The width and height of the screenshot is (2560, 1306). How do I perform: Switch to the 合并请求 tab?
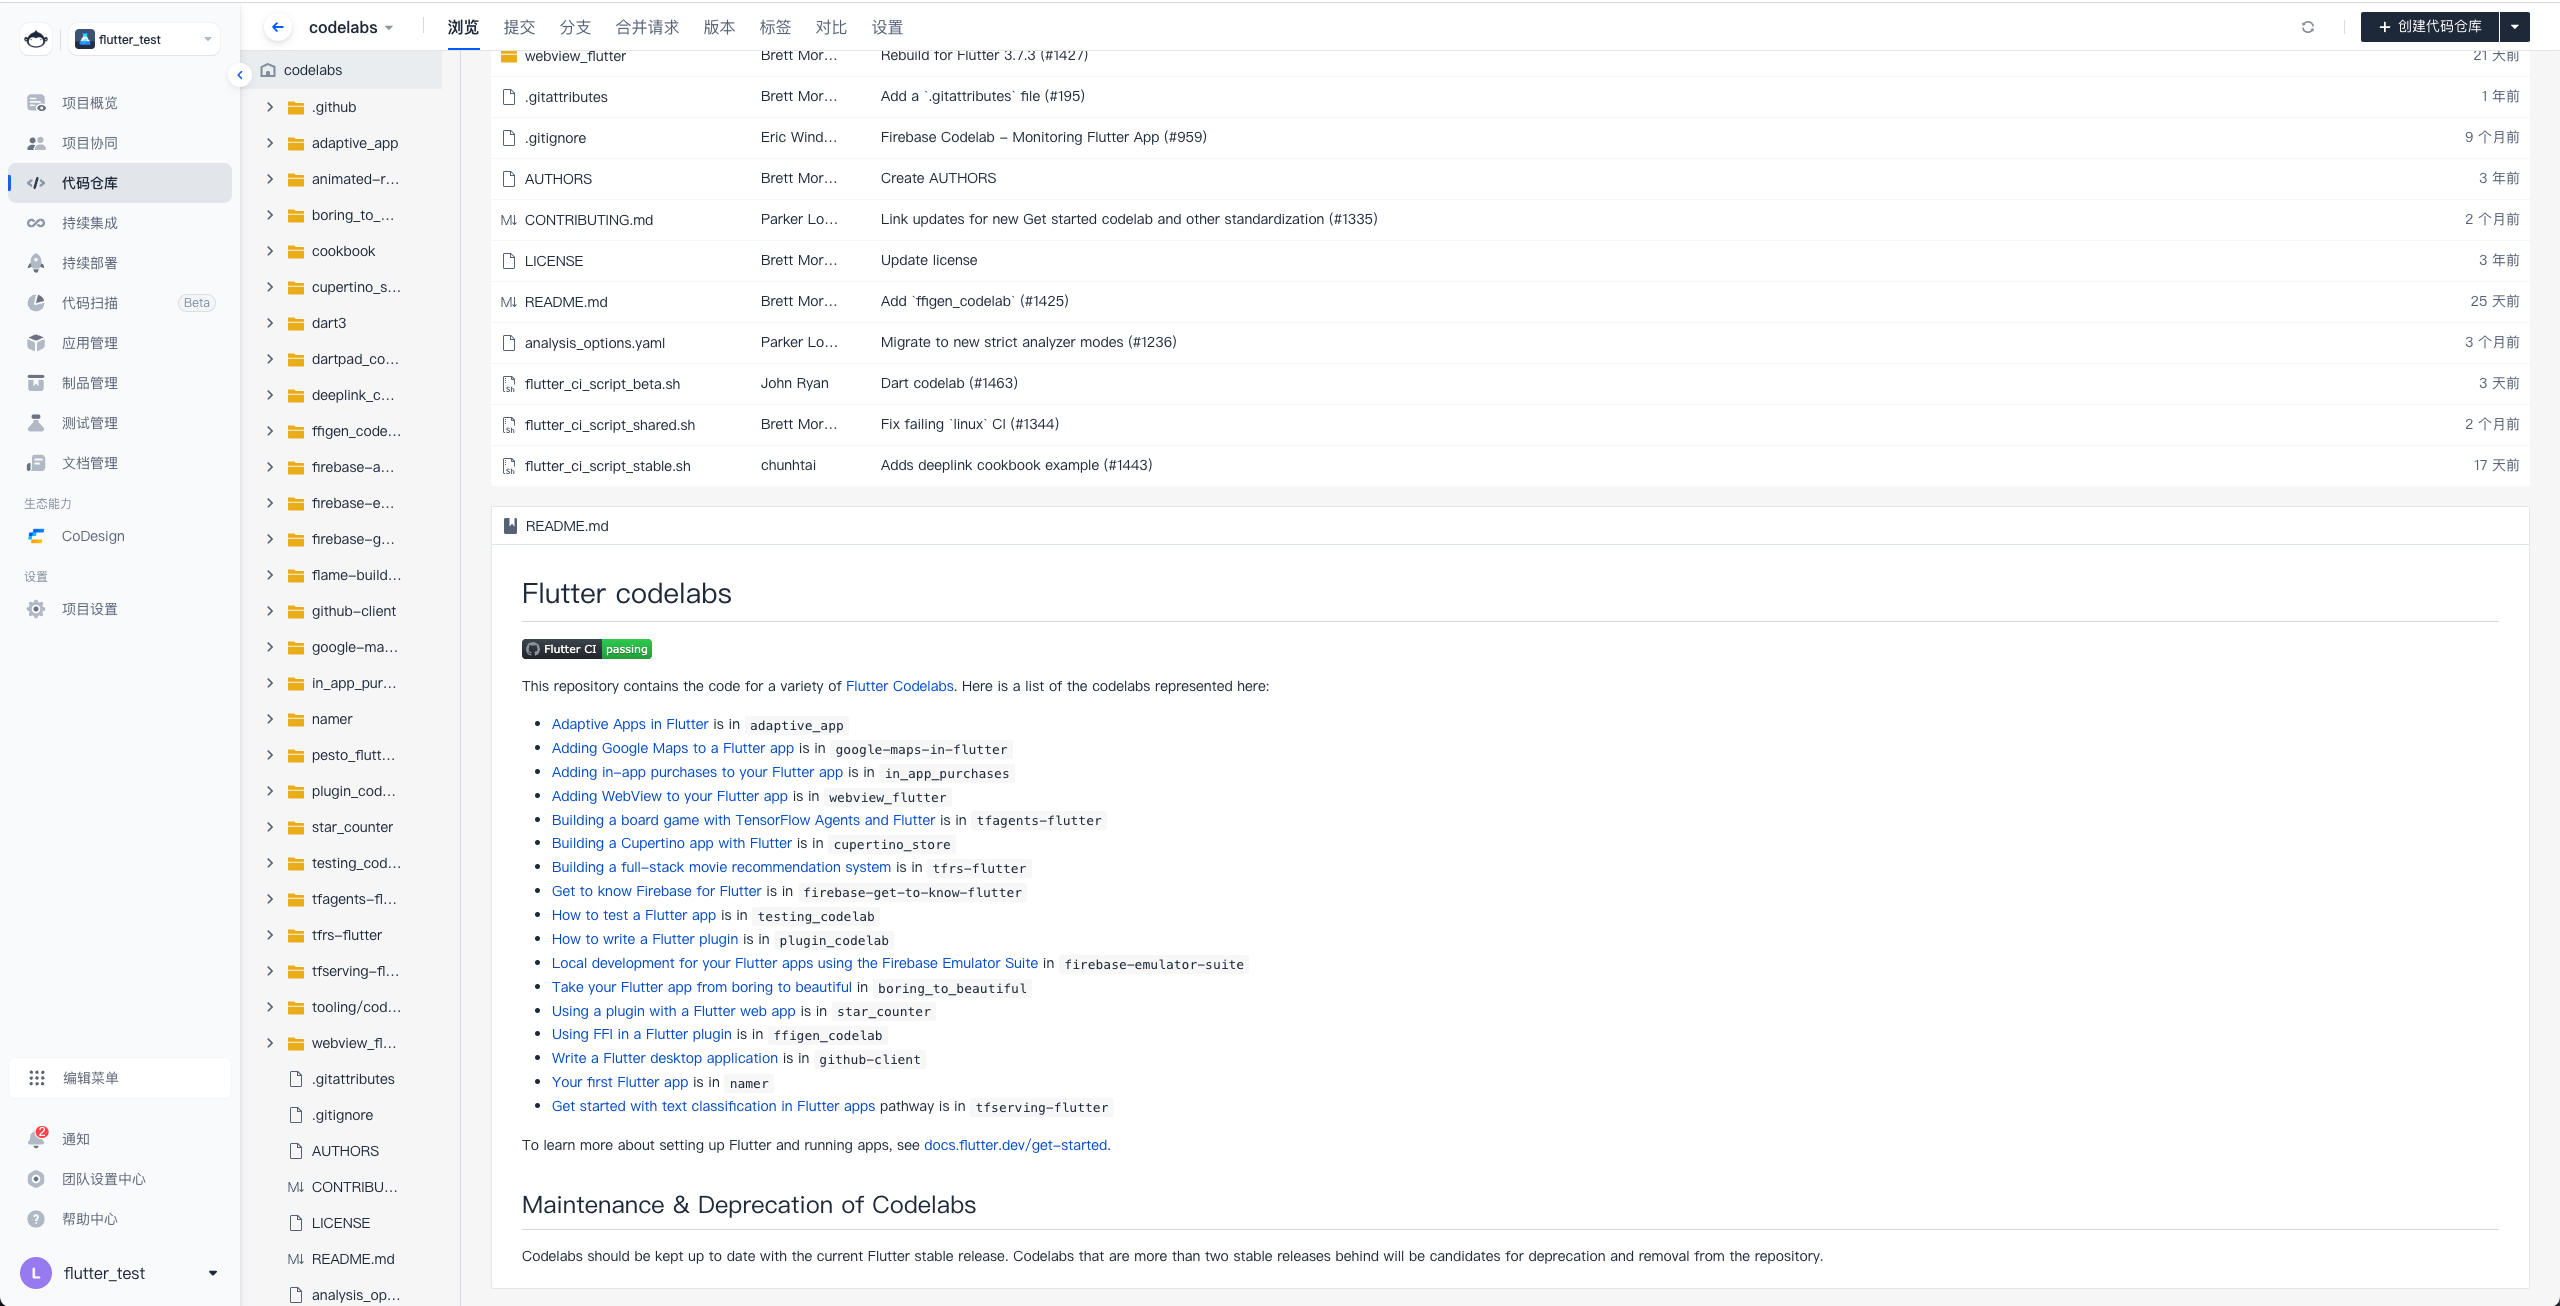(x=647, y=27)
